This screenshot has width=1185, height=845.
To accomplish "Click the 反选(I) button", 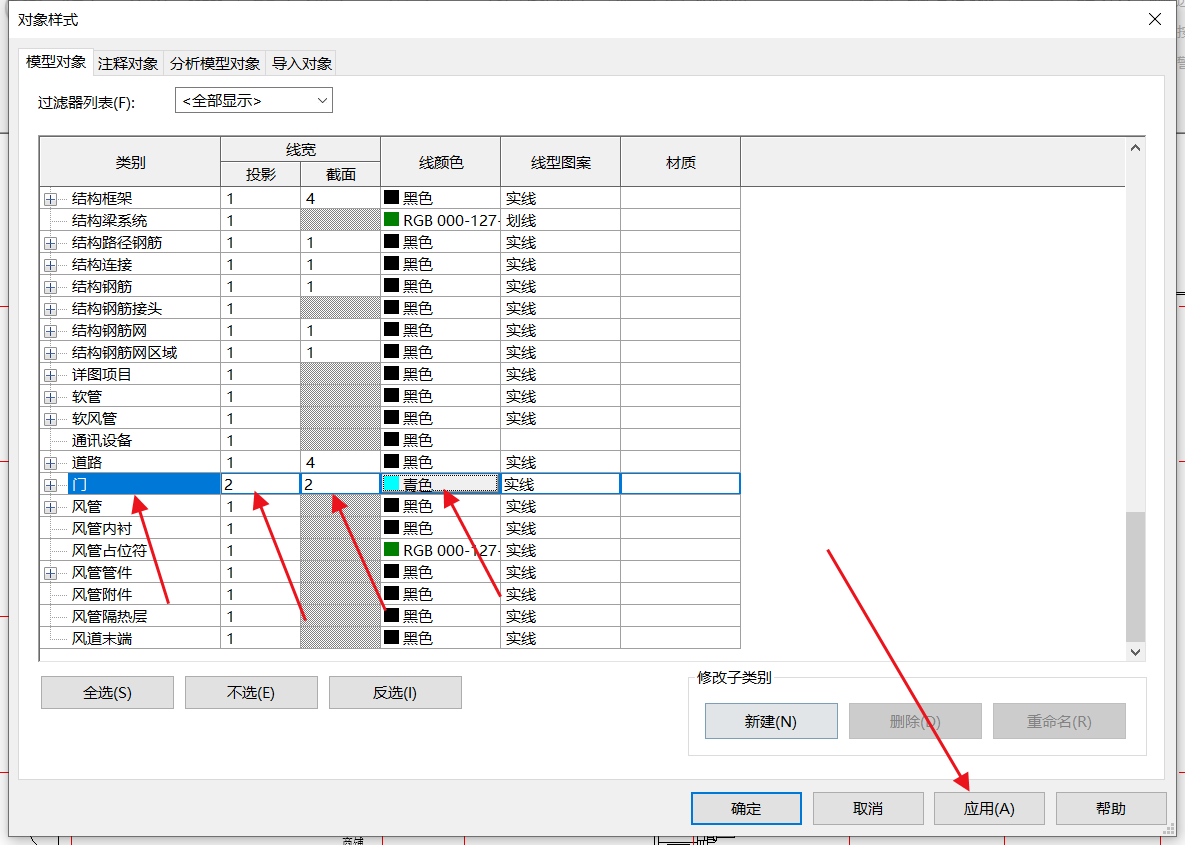I will pyautogui.click(x=395, y=693).
